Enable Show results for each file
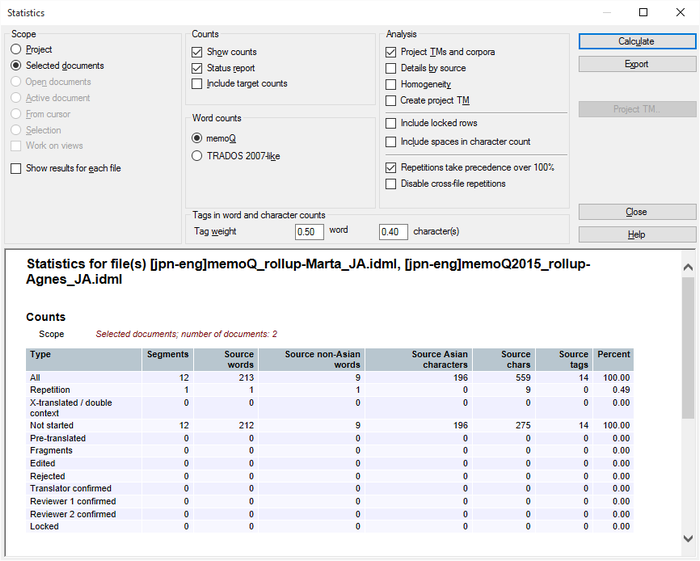Viewport: 700px width, 561px height. [16, 168]
